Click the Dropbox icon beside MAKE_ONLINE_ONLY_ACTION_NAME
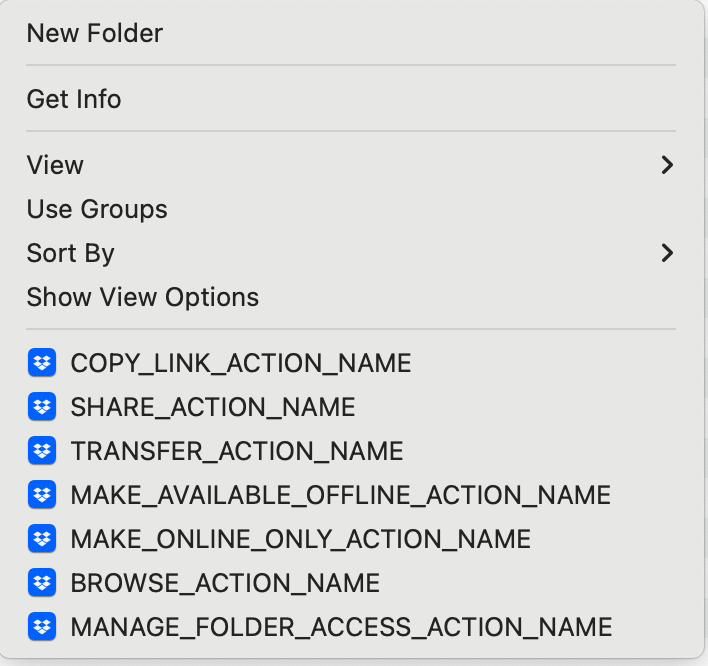Screen dimensions: 708x666 (x=41, y=539)
